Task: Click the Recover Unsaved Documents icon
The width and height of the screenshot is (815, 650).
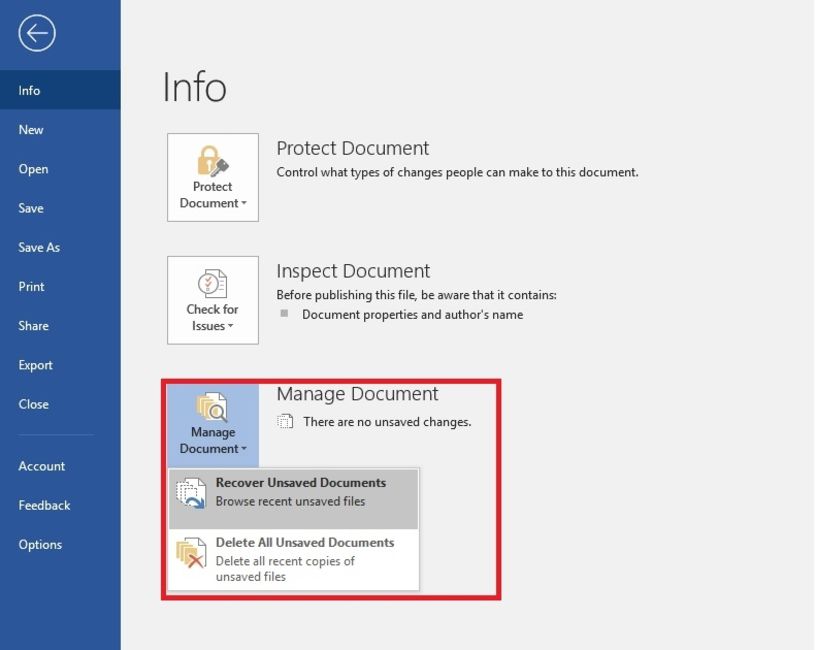Action: pos(190,494)
